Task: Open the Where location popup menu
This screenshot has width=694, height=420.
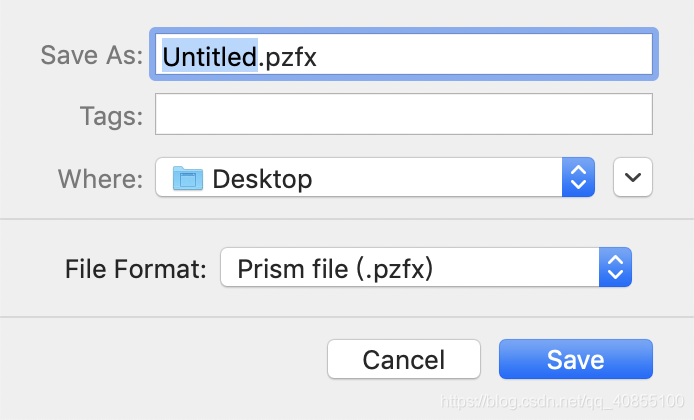Action: [x=375, y=177]
